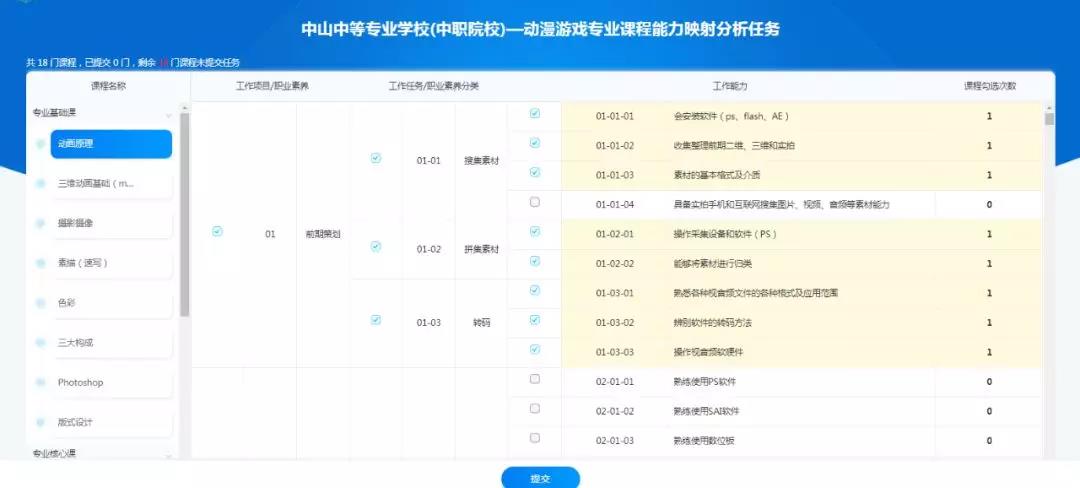
Task: Click the dot icon beside 三大构成
Action: pyautogui.click(x=40, y=343)
